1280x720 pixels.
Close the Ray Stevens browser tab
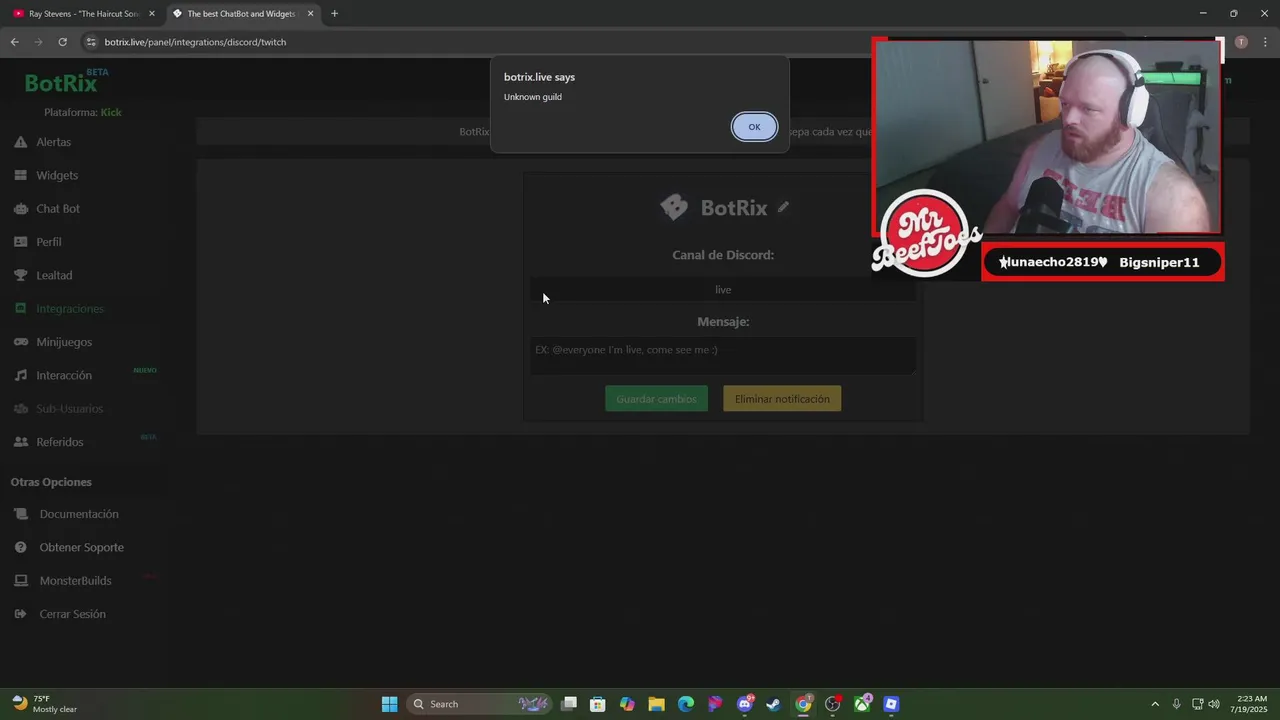click(x=152, y=14)
